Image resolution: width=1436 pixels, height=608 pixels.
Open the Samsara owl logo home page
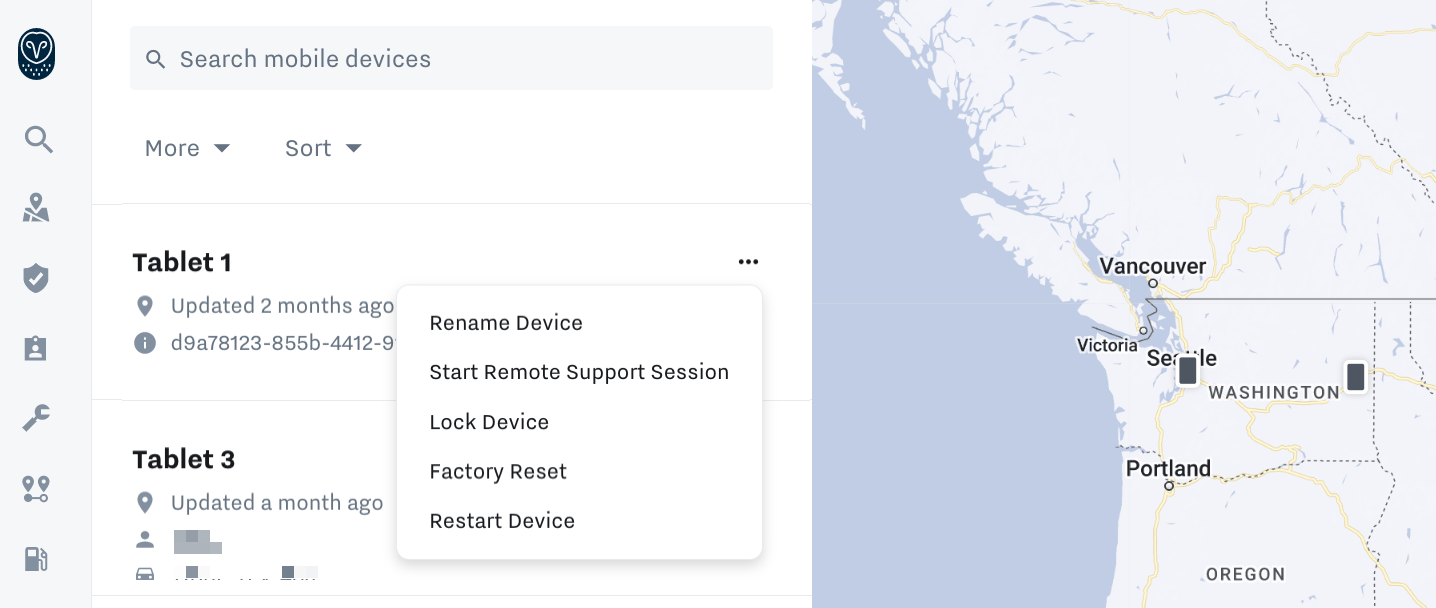click(36, 55)
